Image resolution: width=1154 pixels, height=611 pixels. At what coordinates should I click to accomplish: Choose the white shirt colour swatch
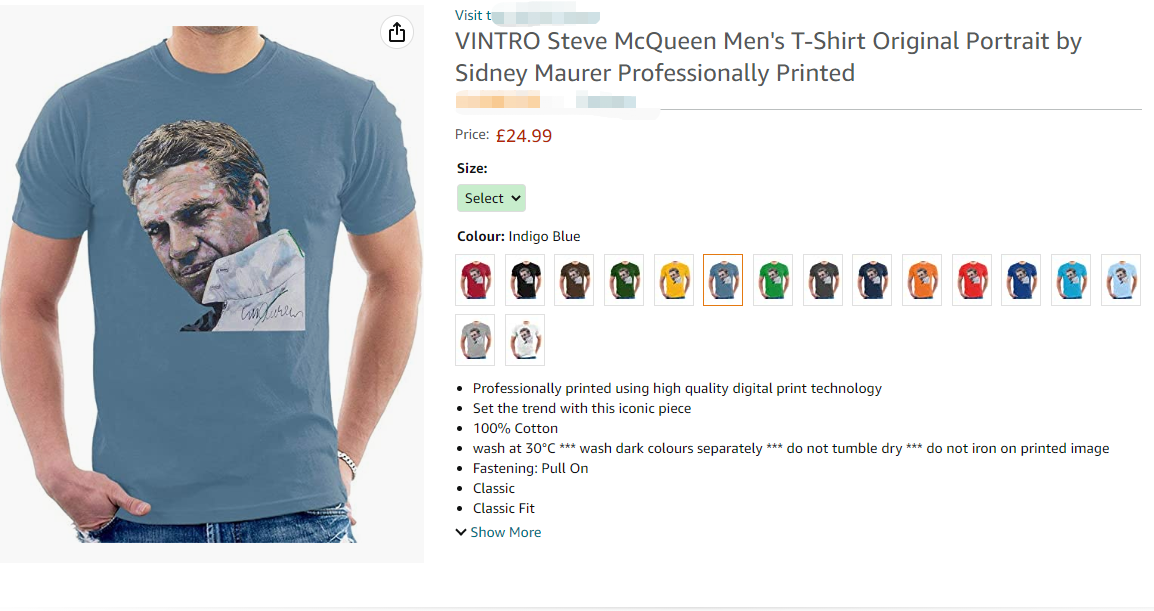tap(525, 340)
